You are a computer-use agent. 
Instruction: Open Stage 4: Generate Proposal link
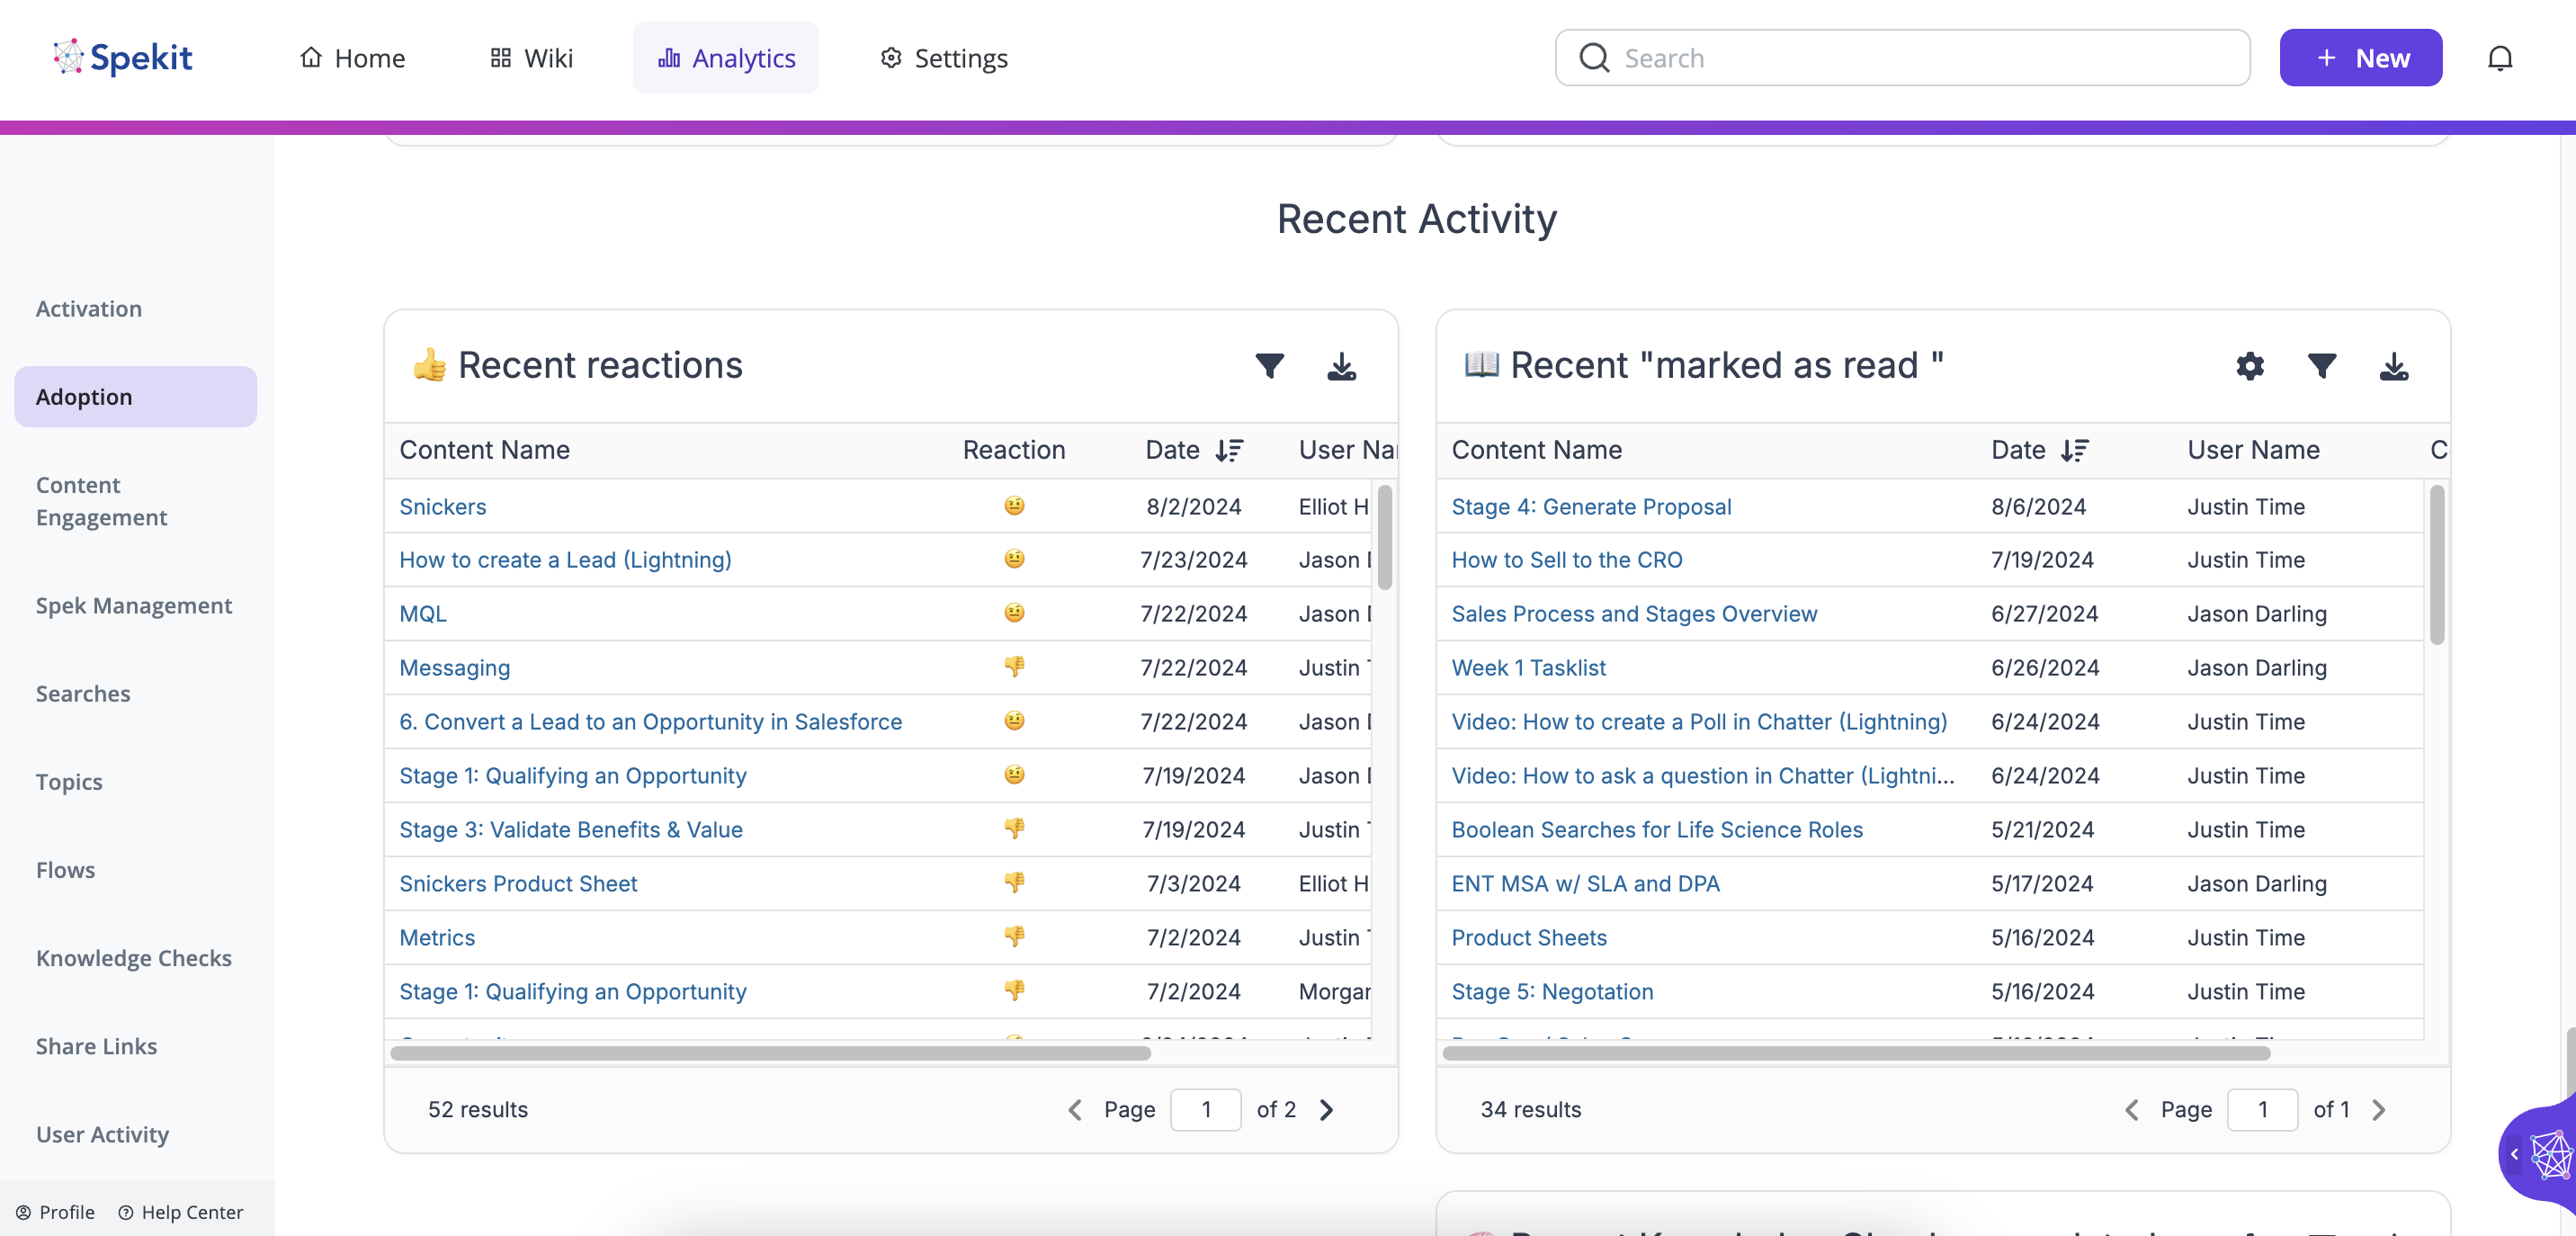[1591, 506]
